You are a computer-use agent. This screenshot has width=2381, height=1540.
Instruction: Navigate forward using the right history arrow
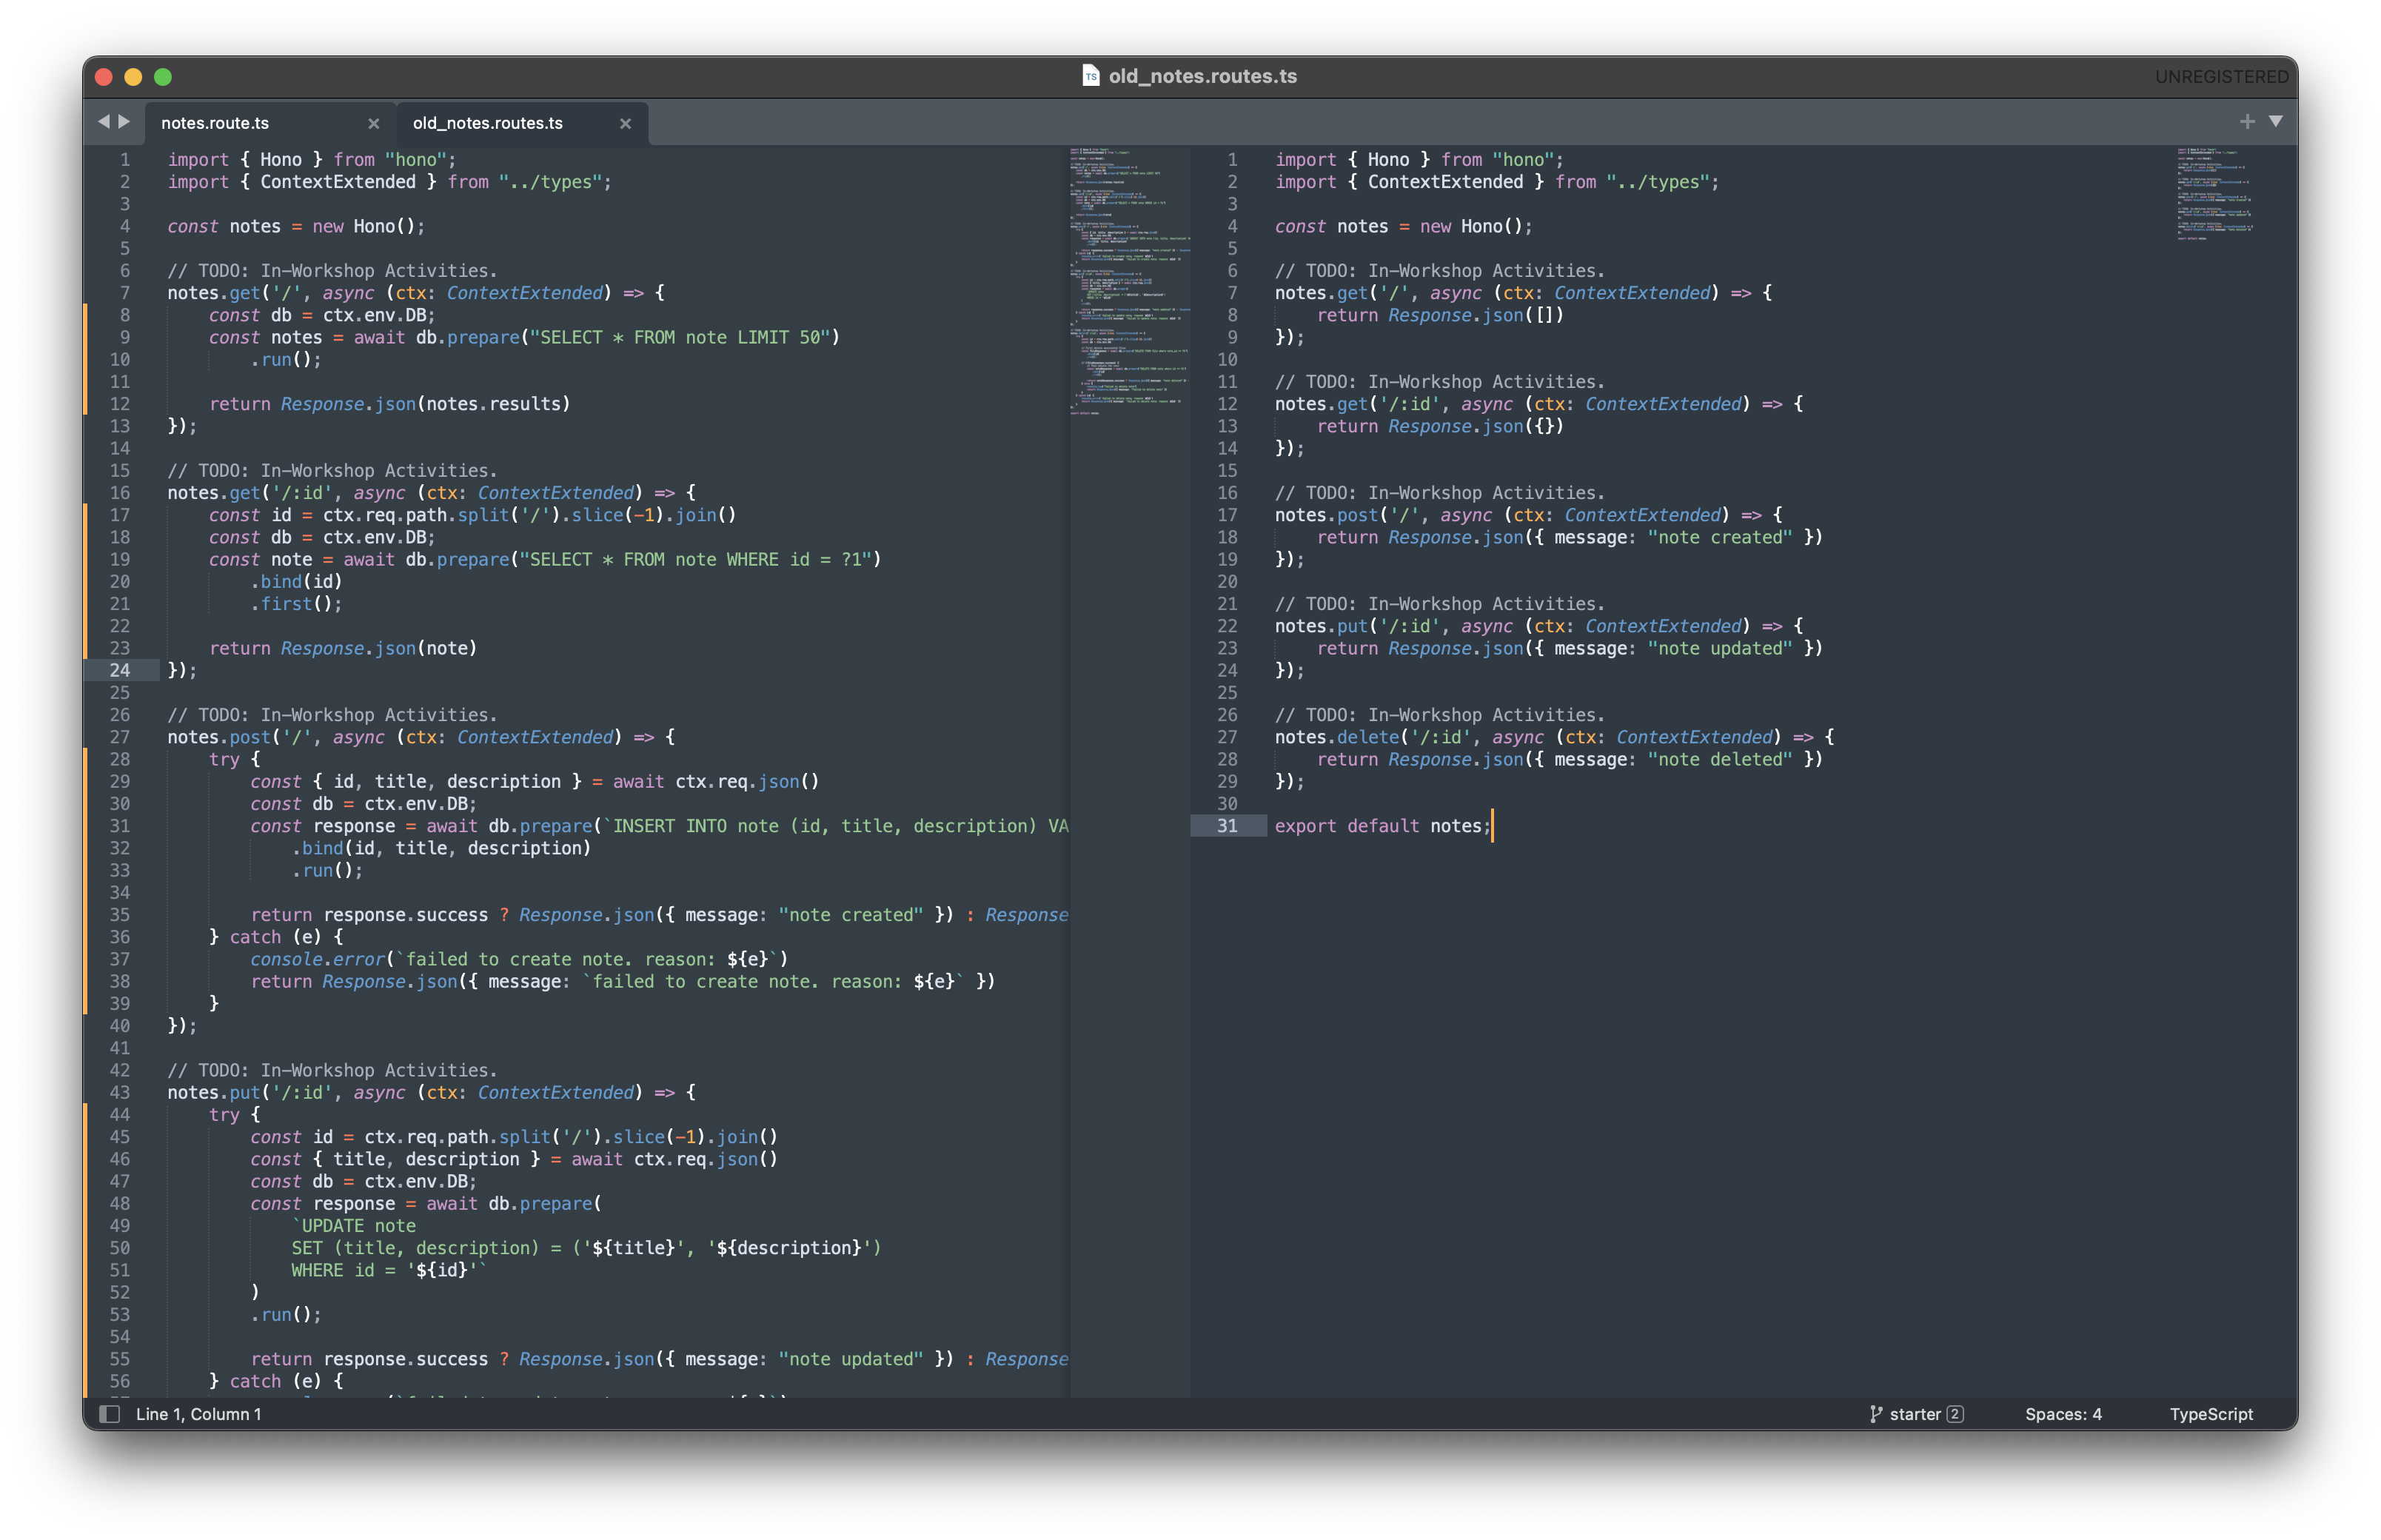(126, 122)
